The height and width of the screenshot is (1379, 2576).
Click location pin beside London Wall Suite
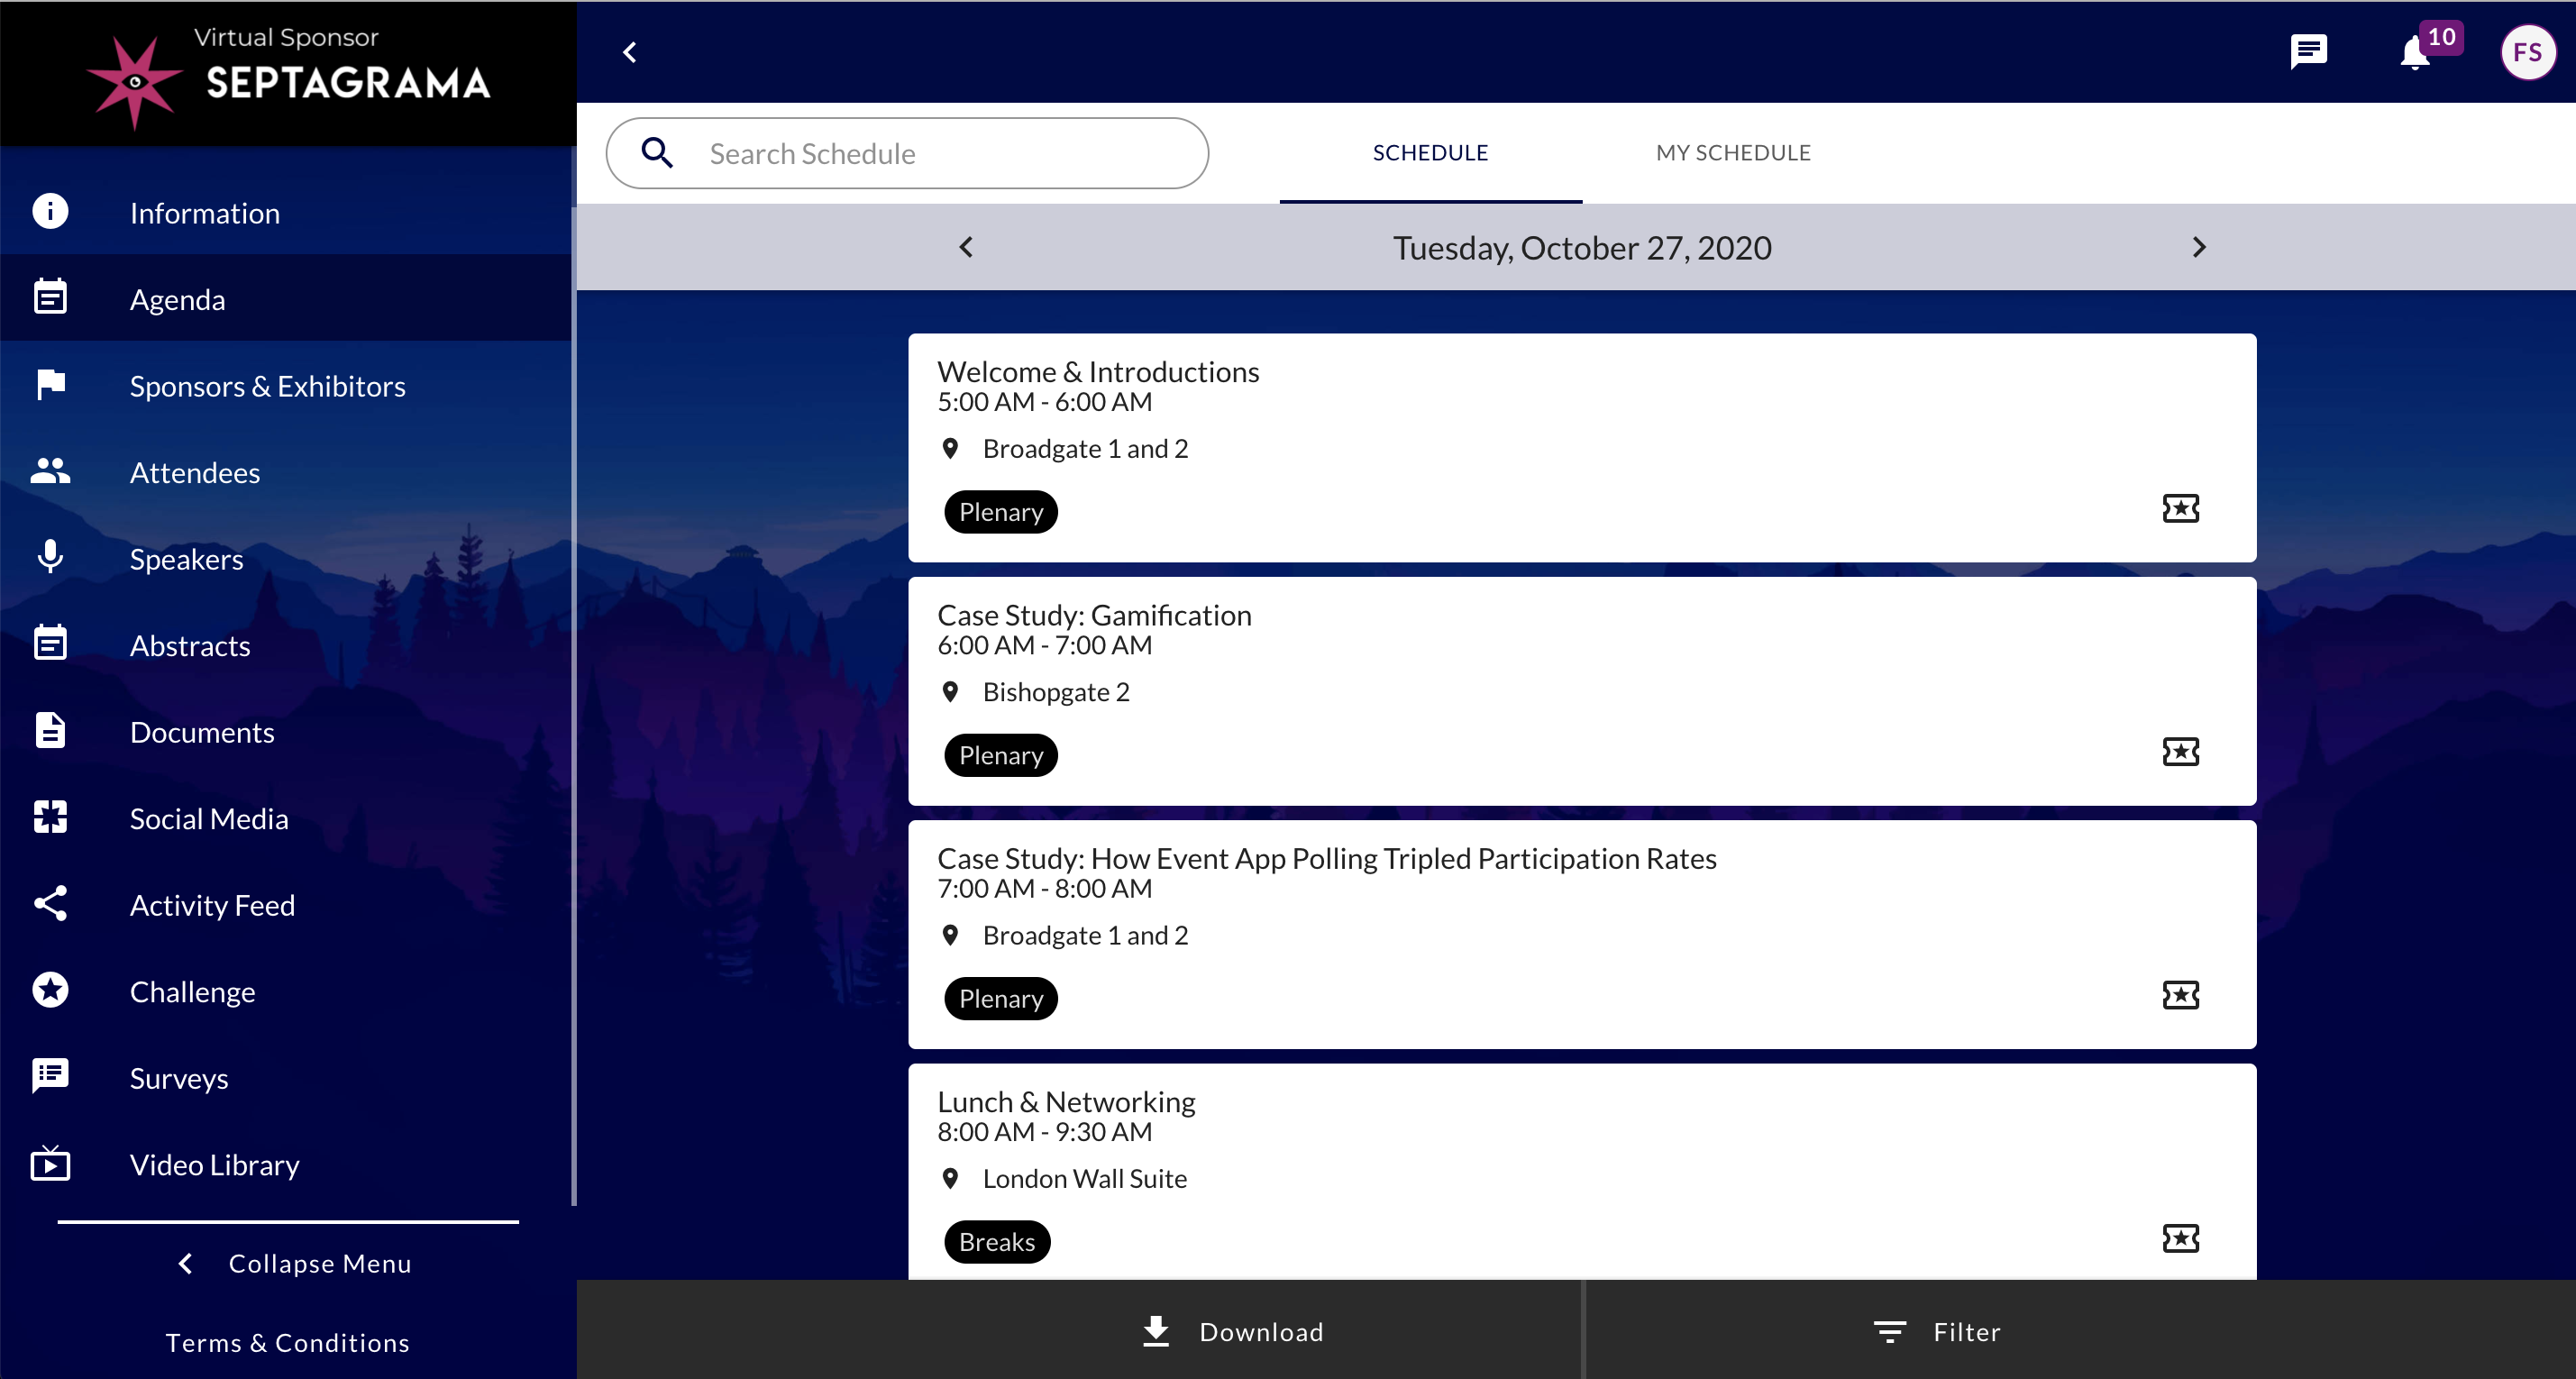tap(950, 1178)
